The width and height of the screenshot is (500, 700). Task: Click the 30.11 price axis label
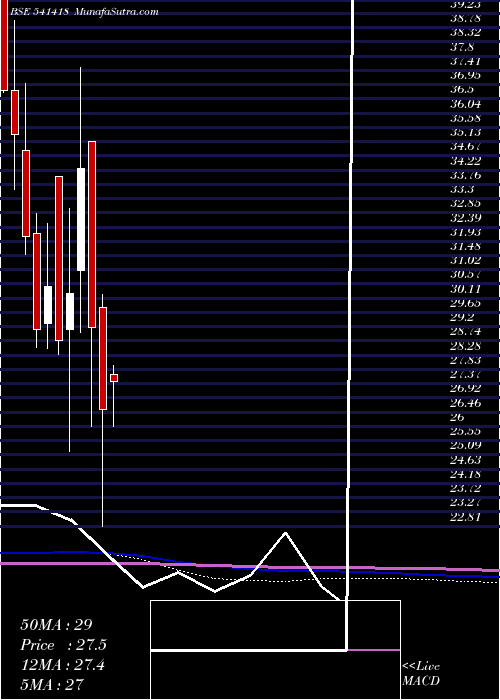coord(466,289)
